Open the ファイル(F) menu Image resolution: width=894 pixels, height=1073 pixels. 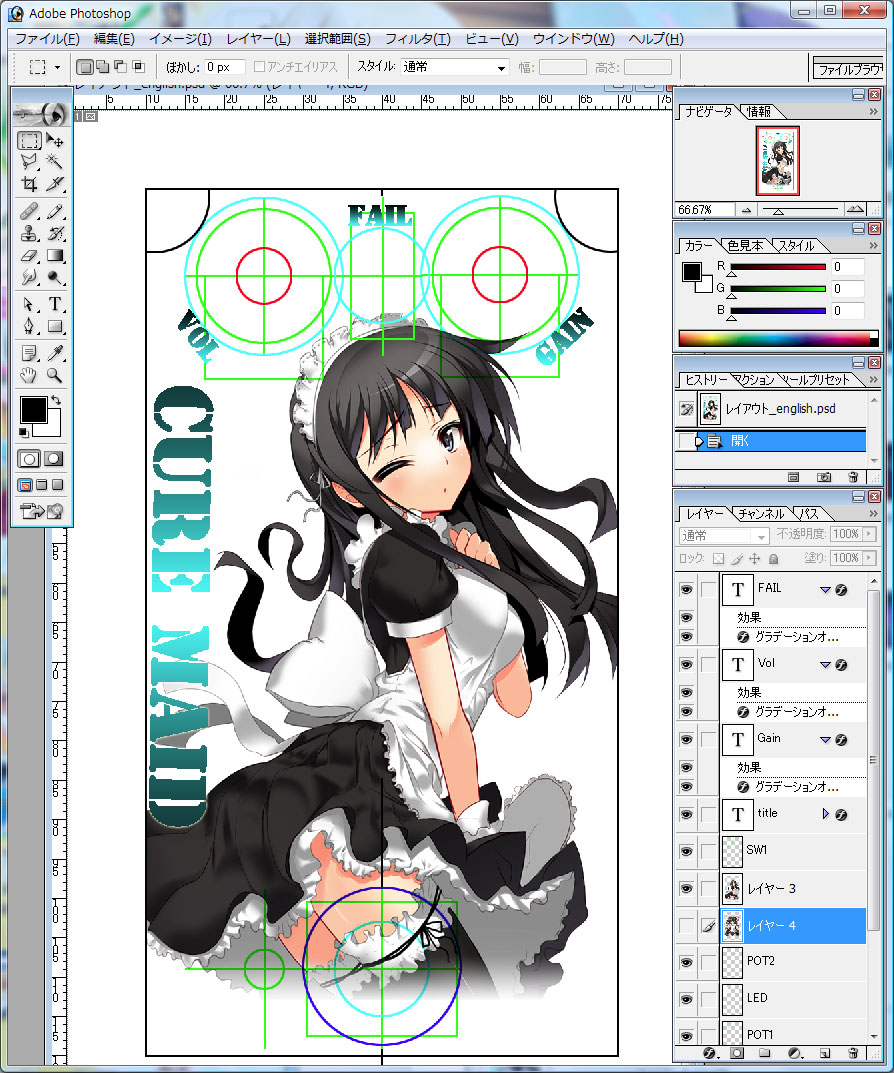[x=47, y=39]
